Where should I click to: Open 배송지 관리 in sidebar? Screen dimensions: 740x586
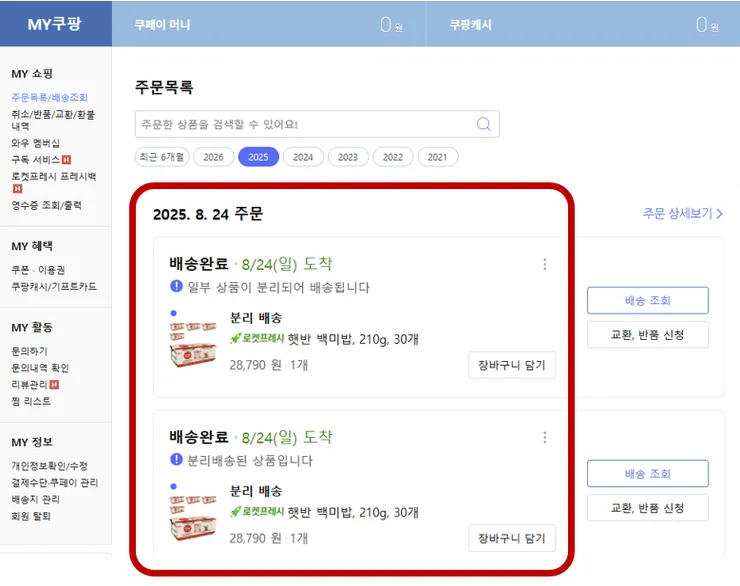coord(35,499)
